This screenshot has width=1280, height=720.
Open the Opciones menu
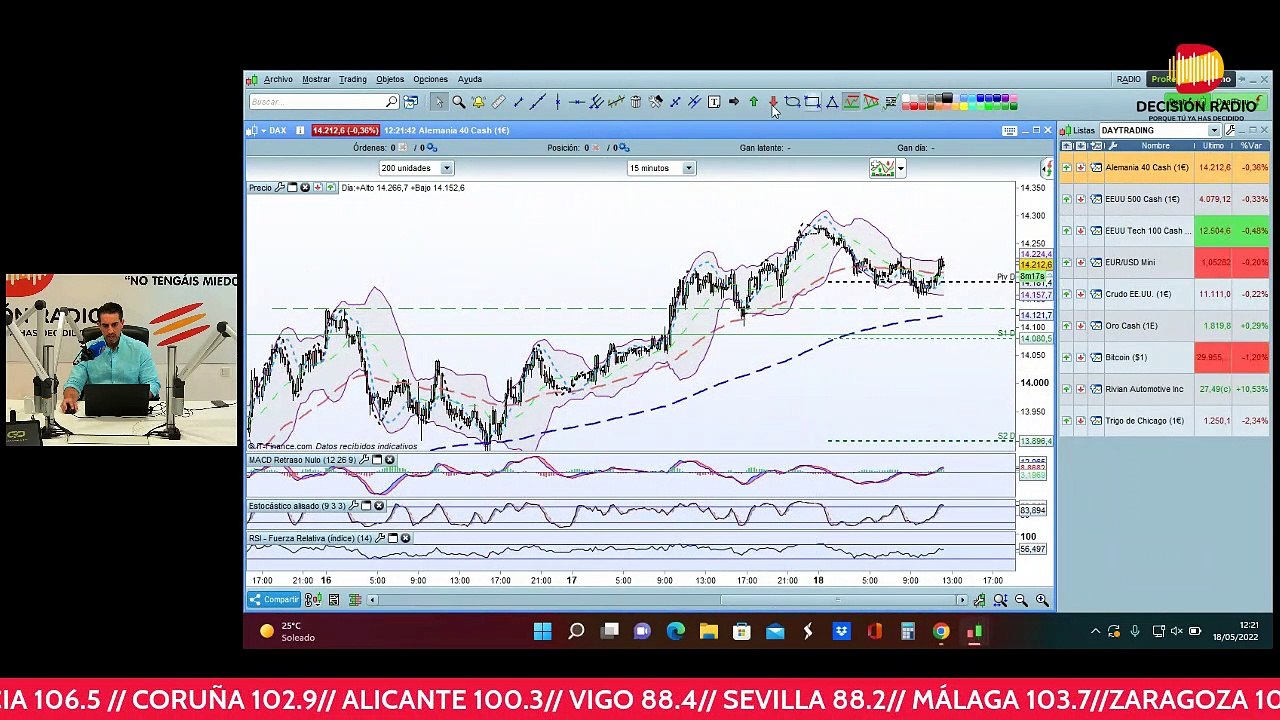point(431,79)
